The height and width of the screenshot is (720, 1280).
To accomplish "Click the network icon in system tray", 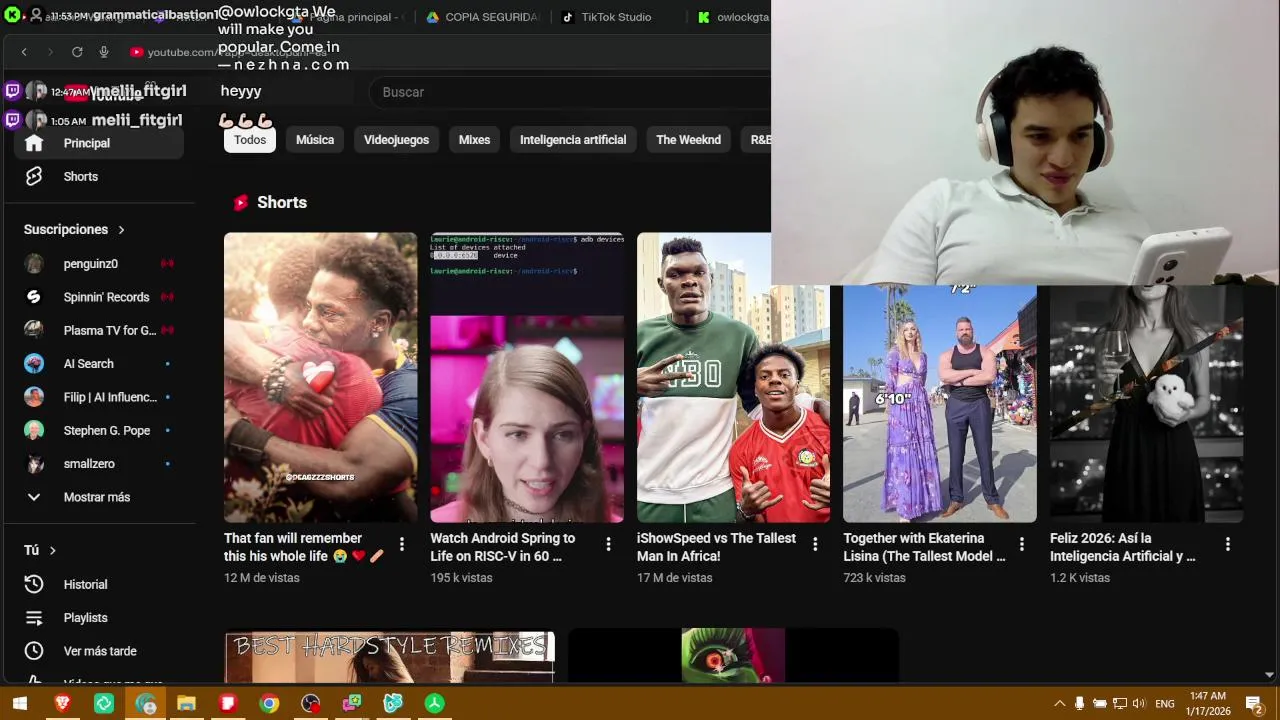I will tap(1119, 704).
